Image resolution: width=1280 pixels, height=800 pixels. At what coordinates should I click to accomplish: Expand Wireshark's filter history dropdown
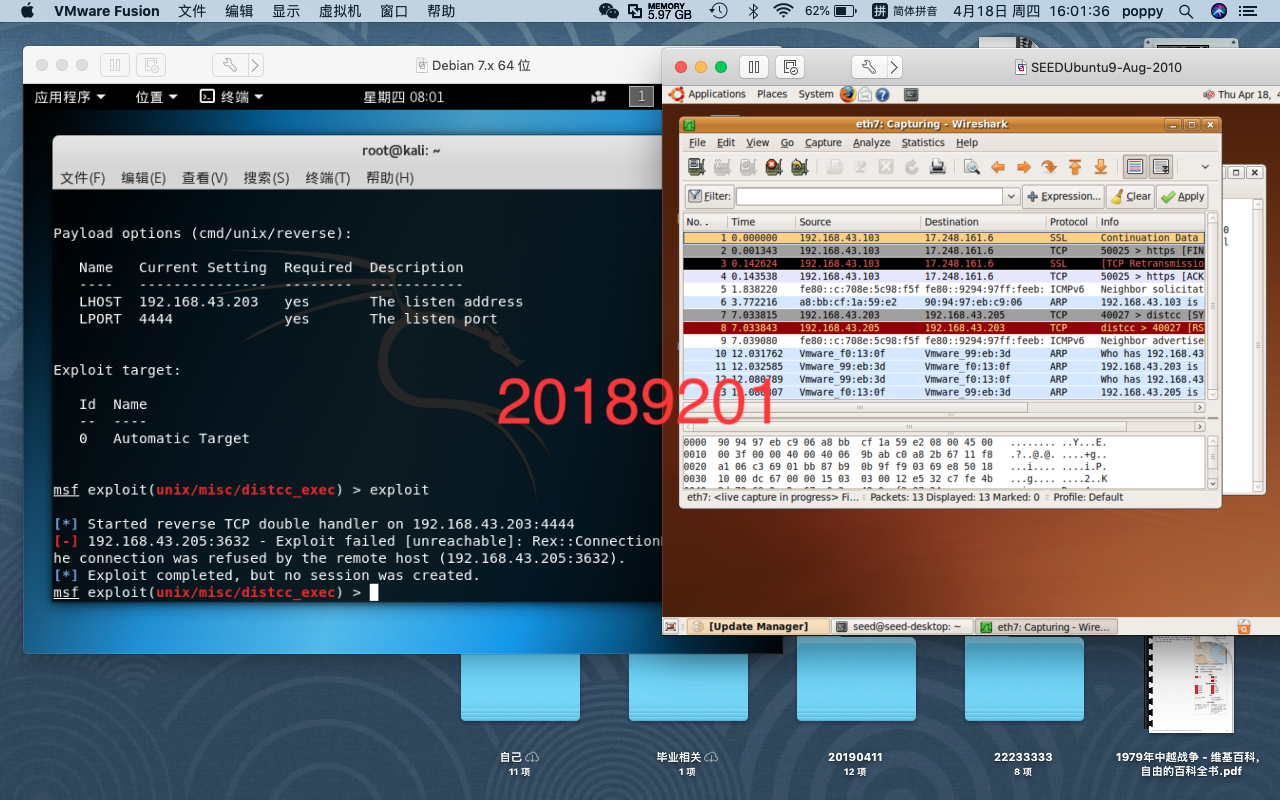[1011, 197]
